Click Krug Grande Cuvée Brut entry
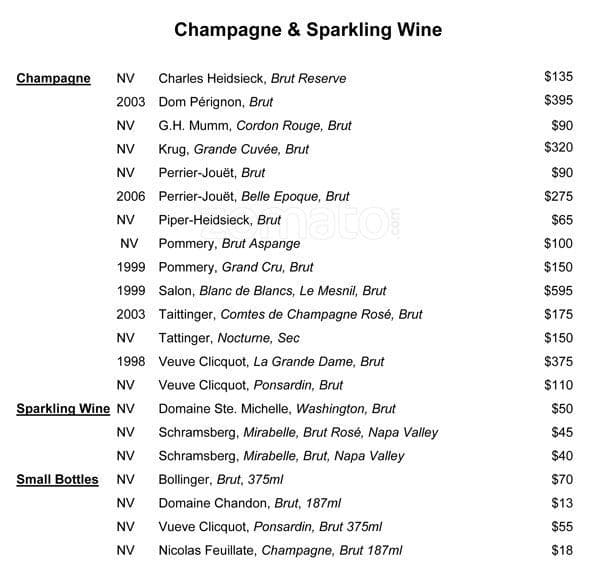This screenshot has height=582, width=600. (x=233, y=149)
